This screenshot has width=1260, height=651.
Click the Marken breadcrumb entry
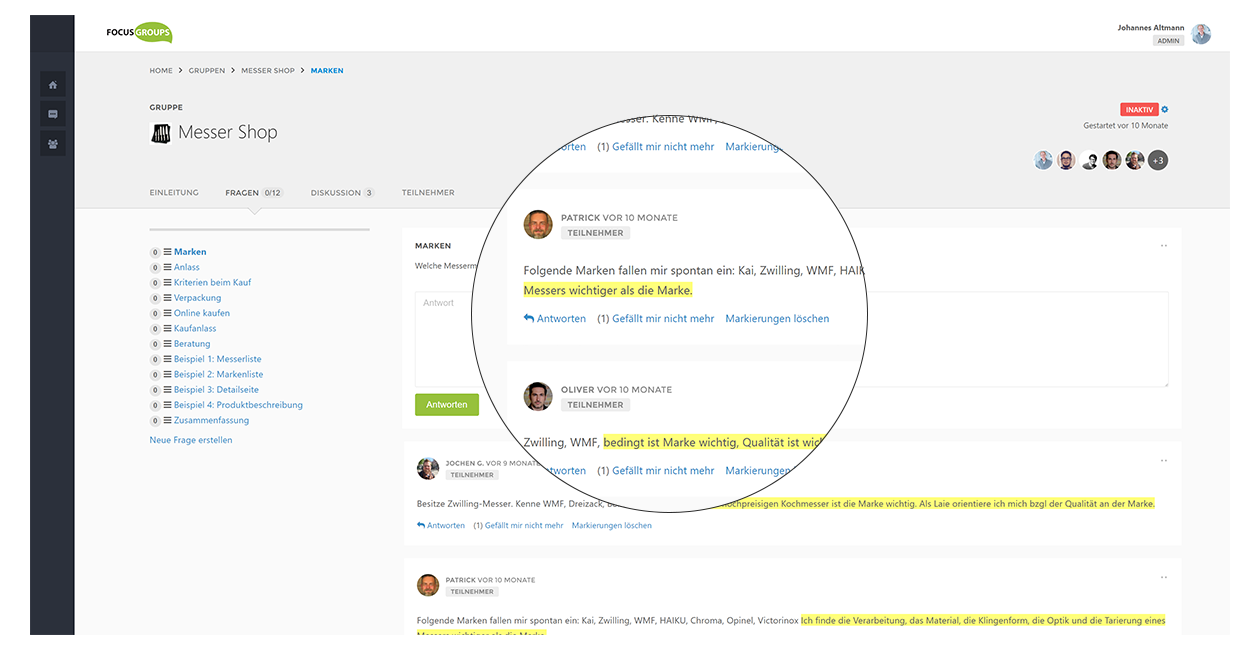327,71
